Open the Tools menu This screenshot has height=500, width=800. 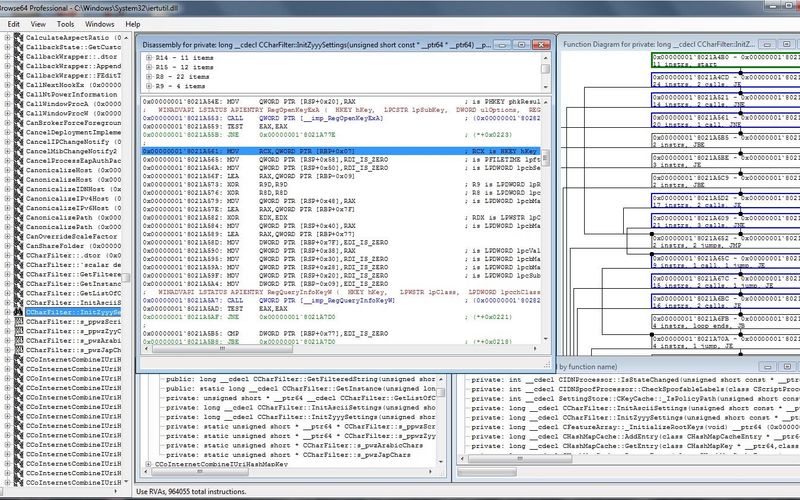65,22
